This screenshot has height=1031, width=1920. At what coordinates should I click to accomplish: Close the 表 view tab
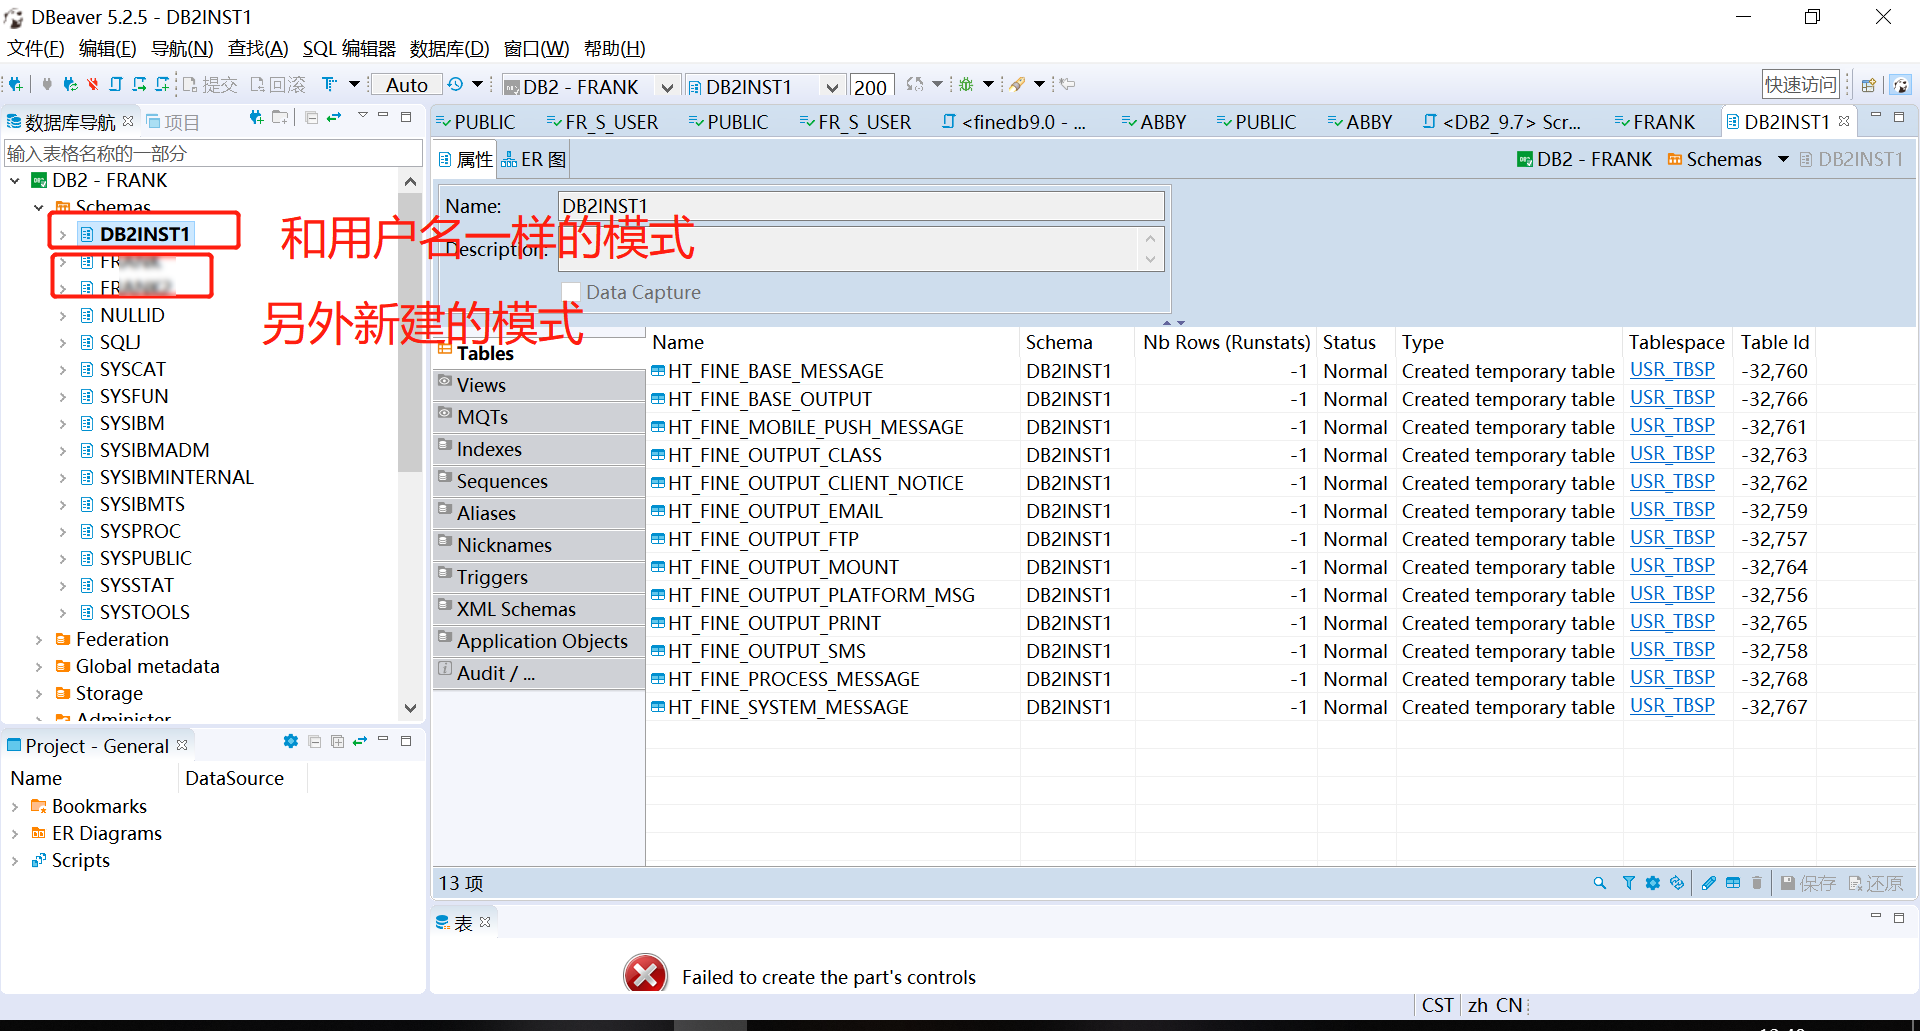(485, 922)
